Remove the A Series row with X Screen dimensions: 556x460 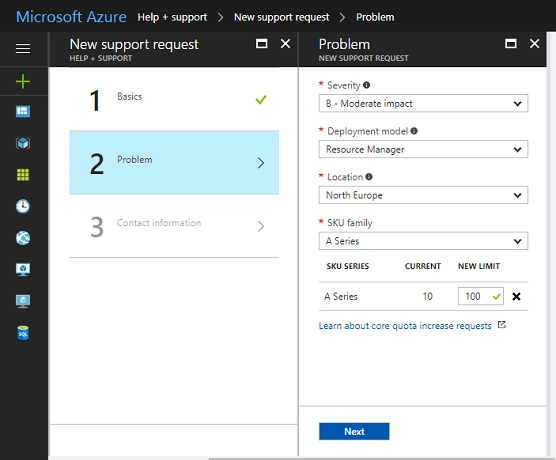516,296
